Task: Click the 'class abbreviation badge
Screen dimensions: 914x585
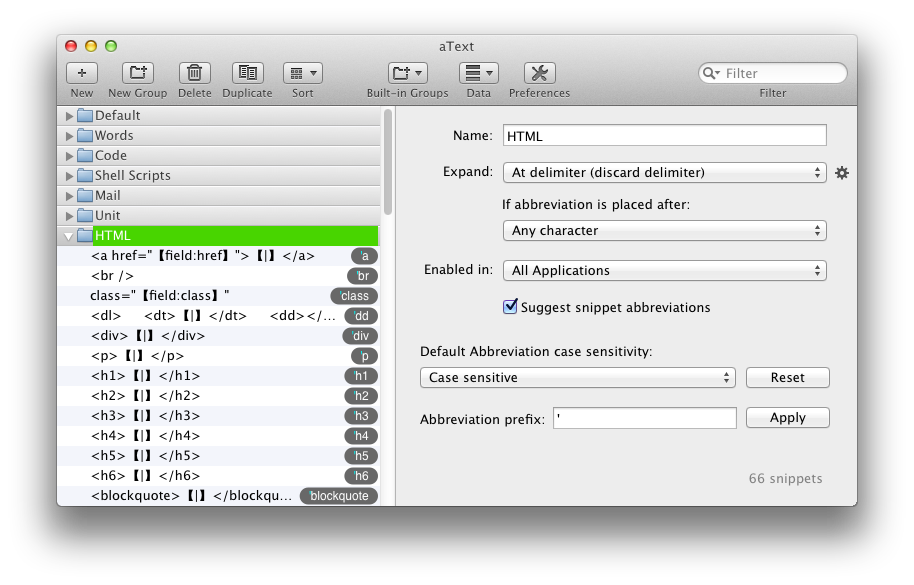Action: click(x=354, y=296)
